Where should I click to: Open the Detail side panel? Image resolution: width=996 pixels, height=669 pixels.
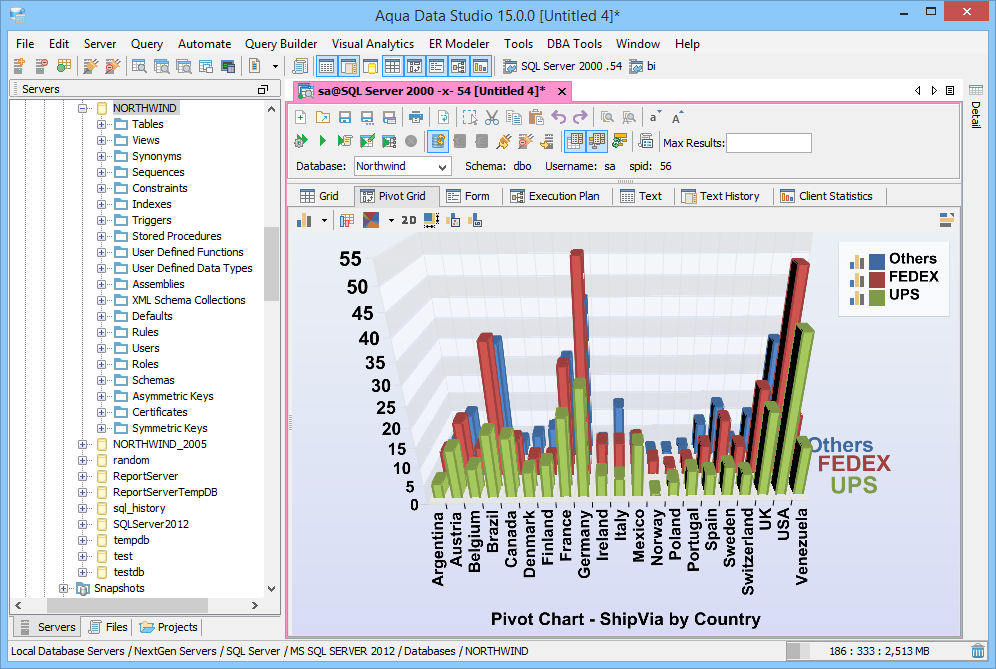976,106
